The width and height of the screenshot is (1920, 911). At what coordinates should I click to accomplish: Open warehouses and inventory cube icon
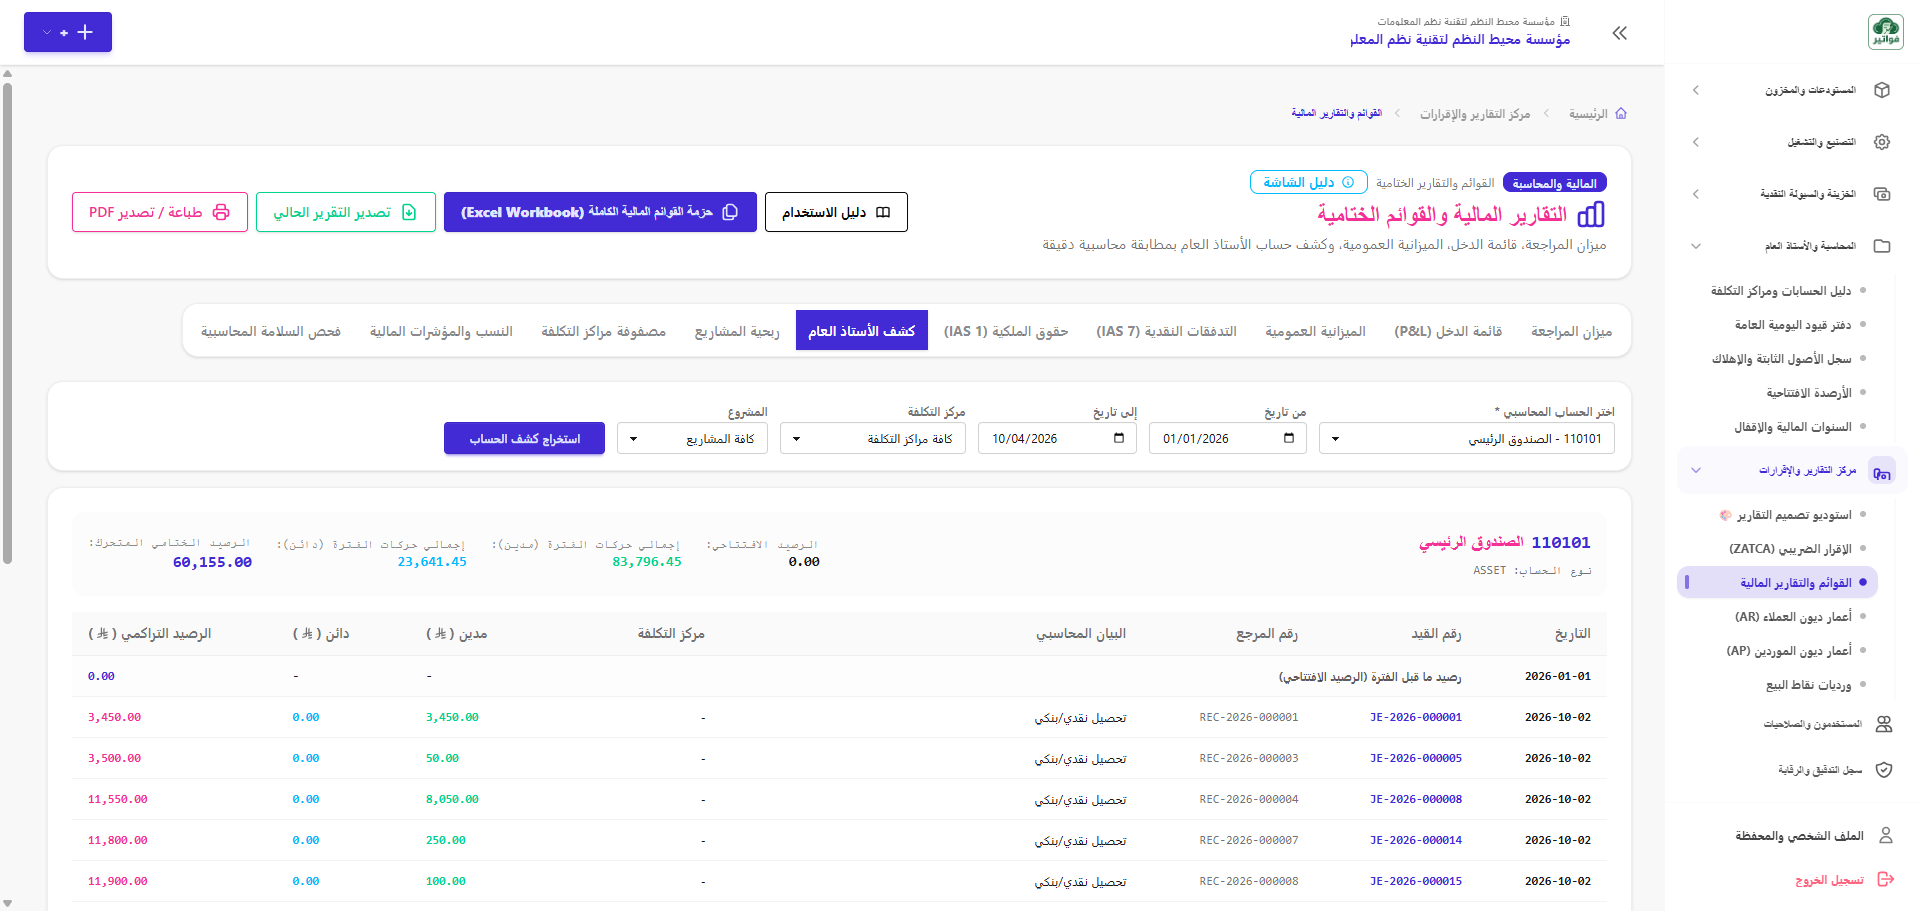tap(1882, 90)
